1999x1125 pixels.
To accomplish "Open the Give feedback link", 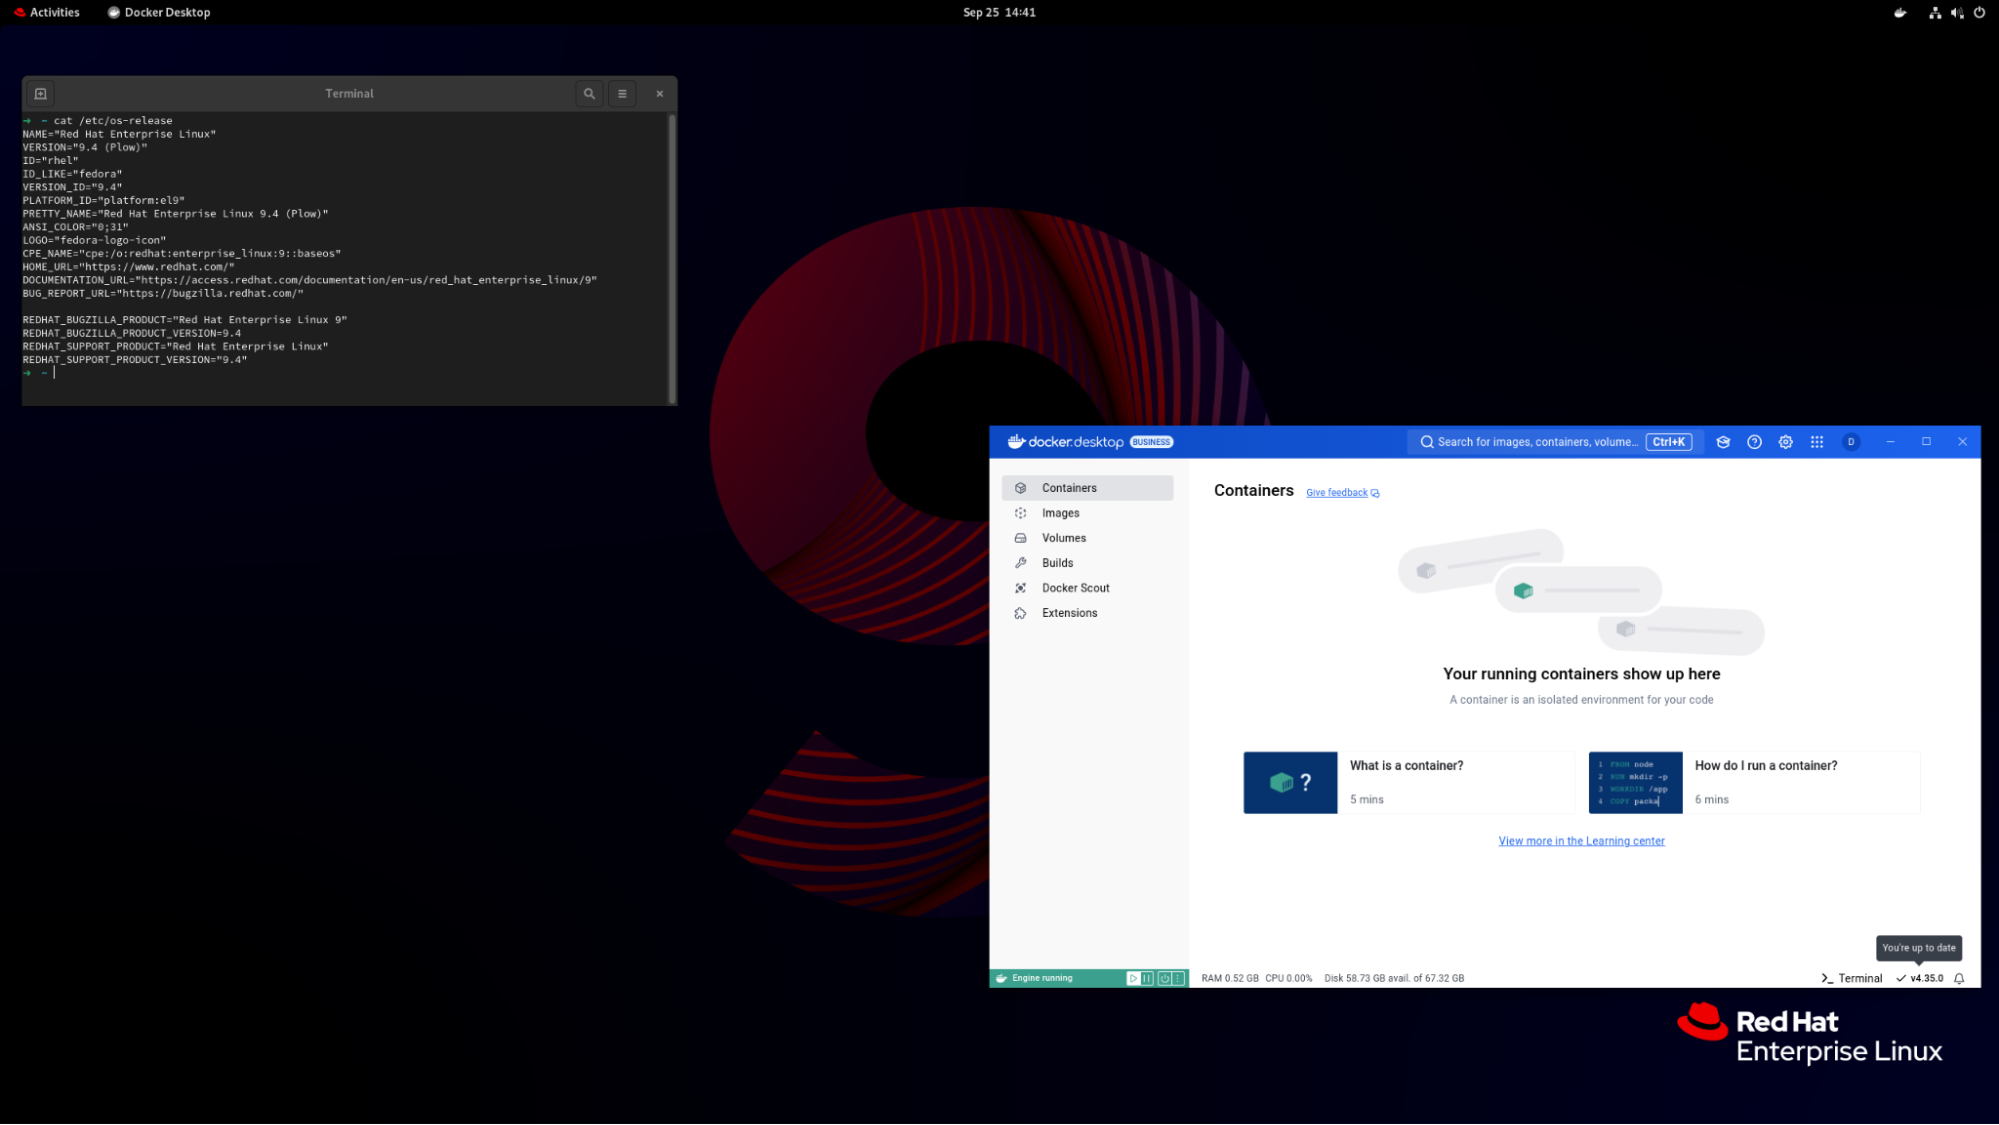I will (x=1336, y=492).
